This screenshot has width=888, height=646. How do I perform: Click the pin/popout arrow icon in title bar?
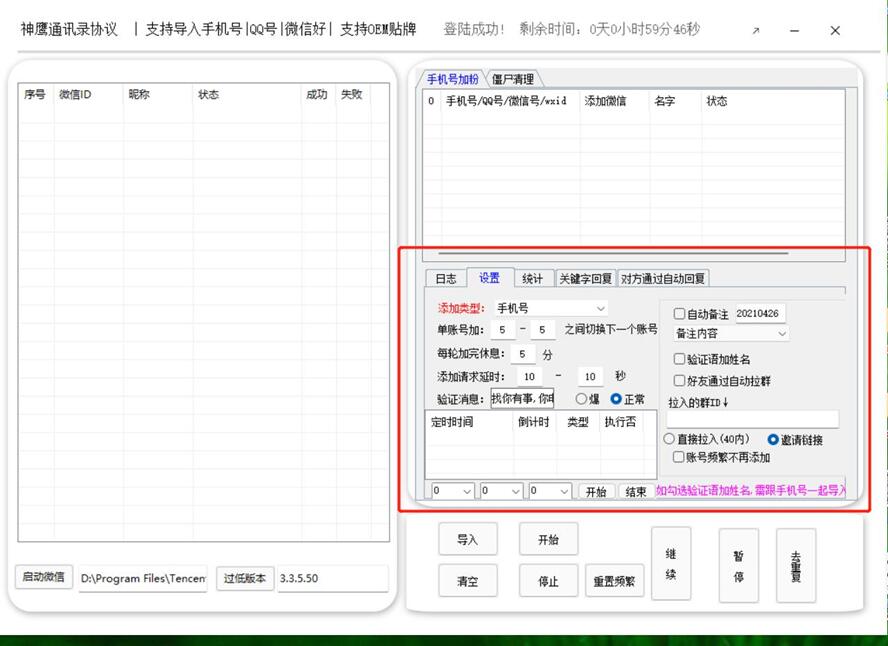coord(755,31)
